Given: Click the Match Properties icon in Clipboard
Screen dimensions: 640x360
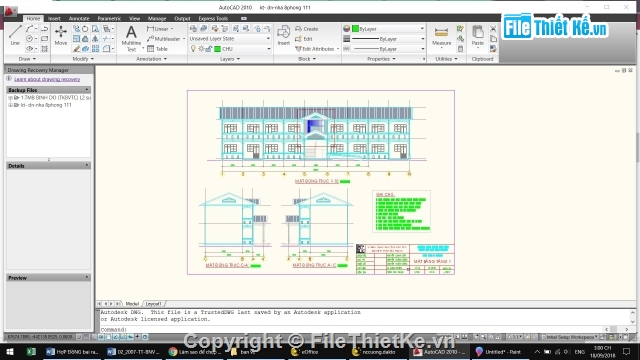Looking at the screenshot, I should coord(493,49).
